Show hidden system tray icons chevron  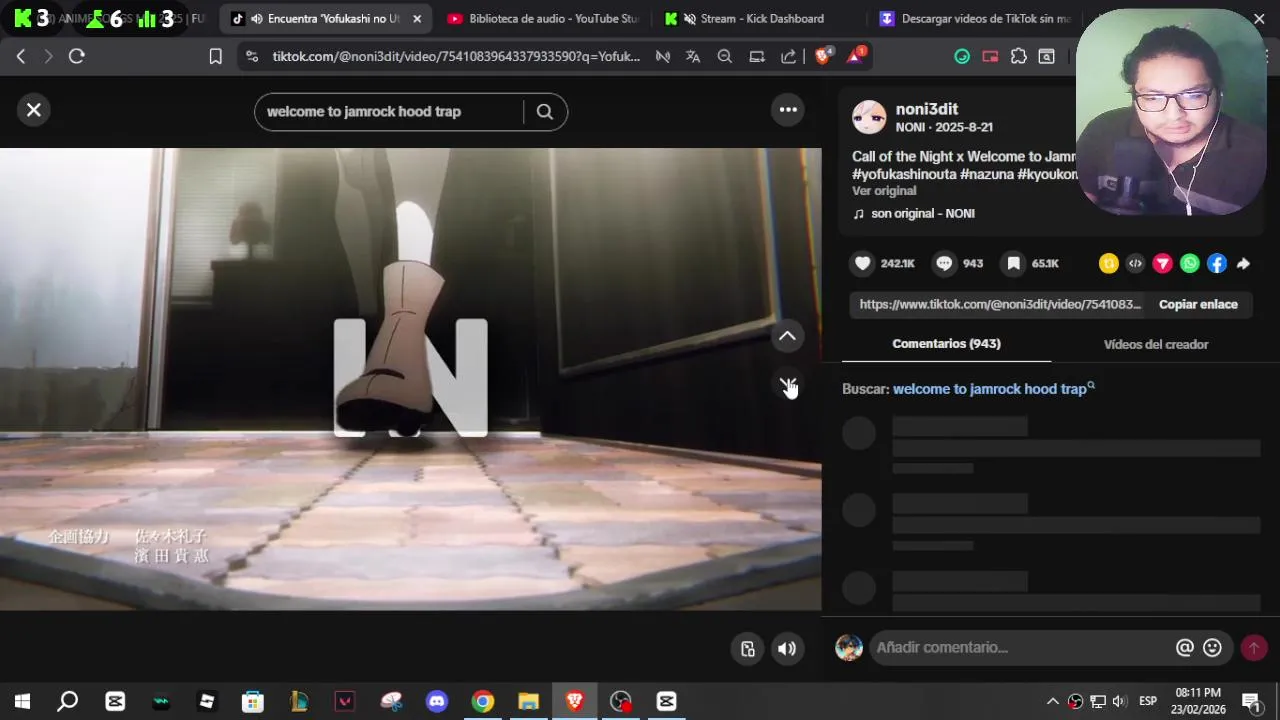pos(1053,702)
